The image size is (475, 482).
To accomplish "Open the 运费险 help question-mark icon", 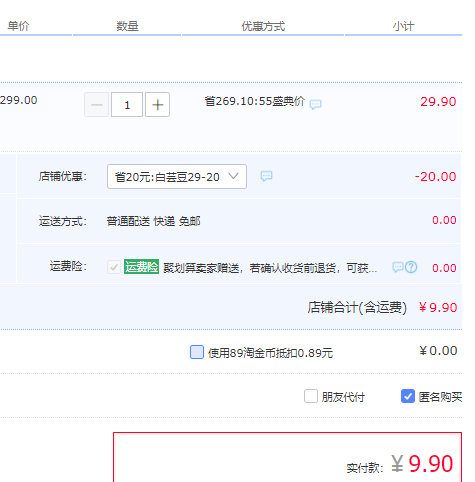I will pyautogui.click(x=411, y=267).
